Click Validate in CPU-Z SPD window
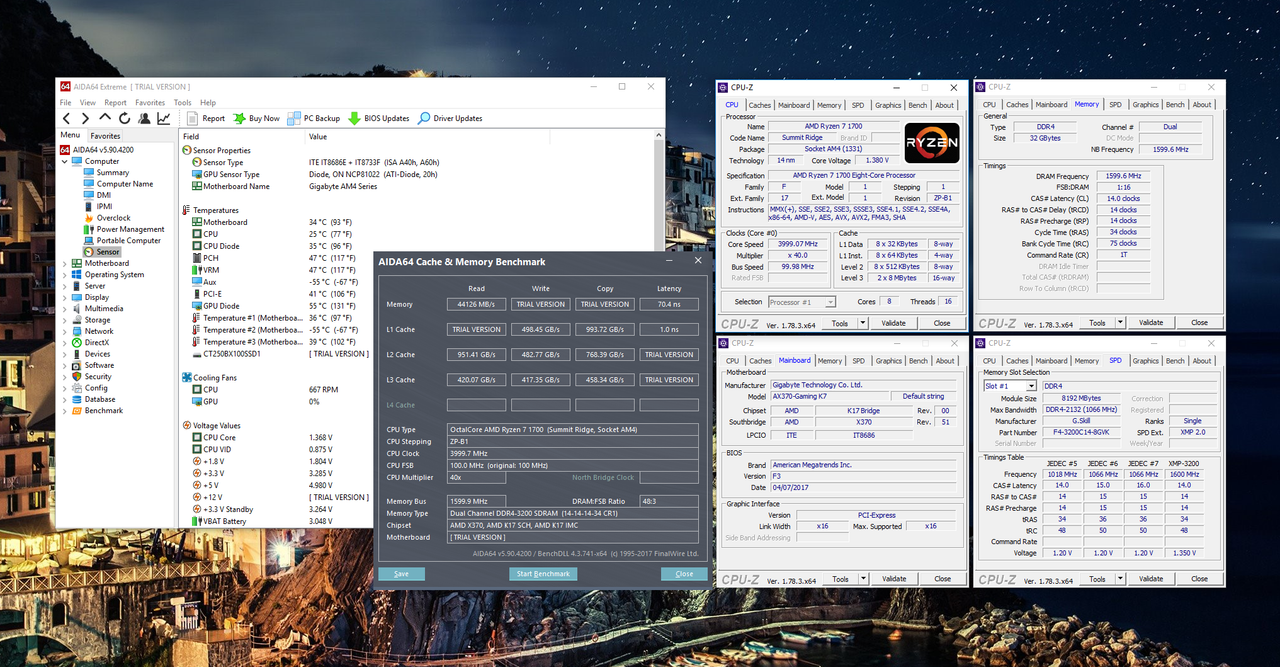Viewport: 1280px width, 667px height. [x=1151, y=578]
